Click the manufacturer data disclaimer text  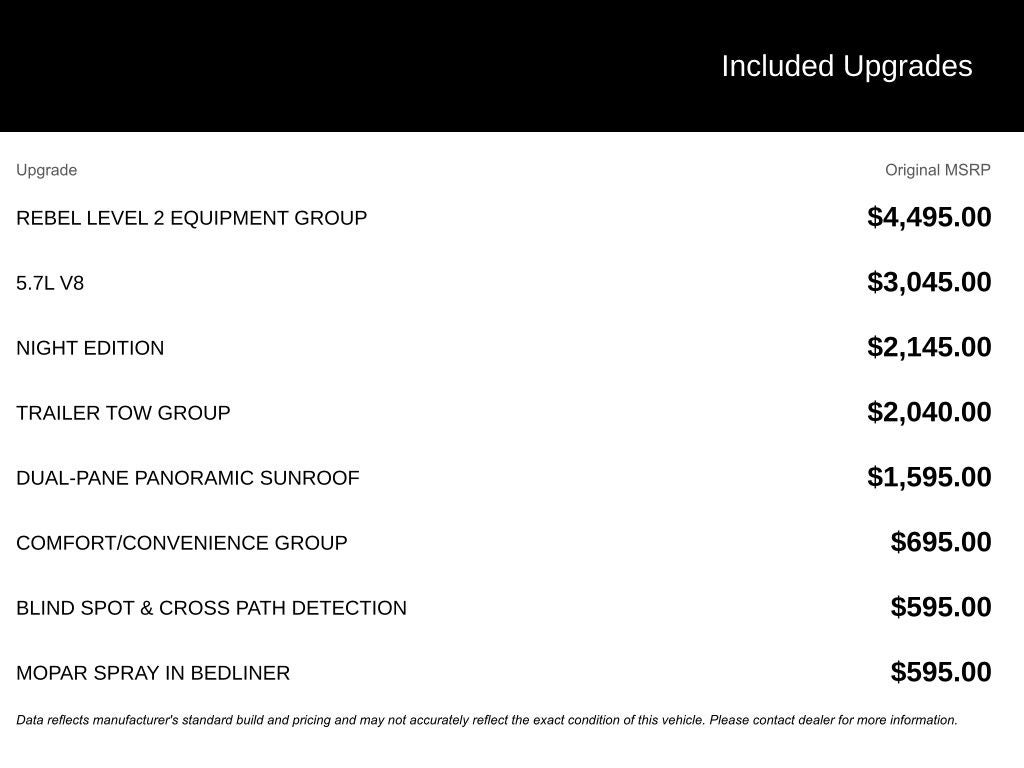pyautogui.click(x=486, y=720)
